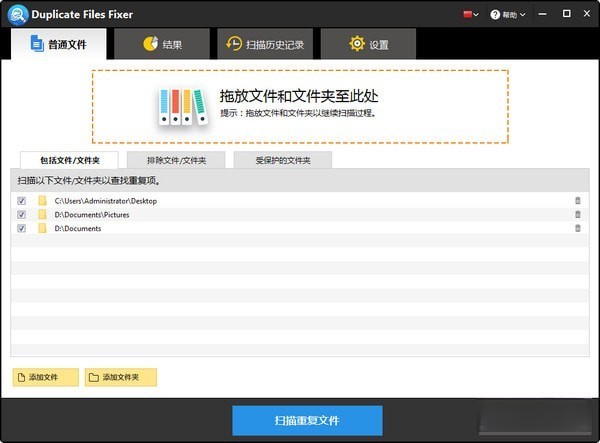This screenshot has height=443, width=600.
Task: Open the language flag dropdown
Action: click(x=471, y=15)
